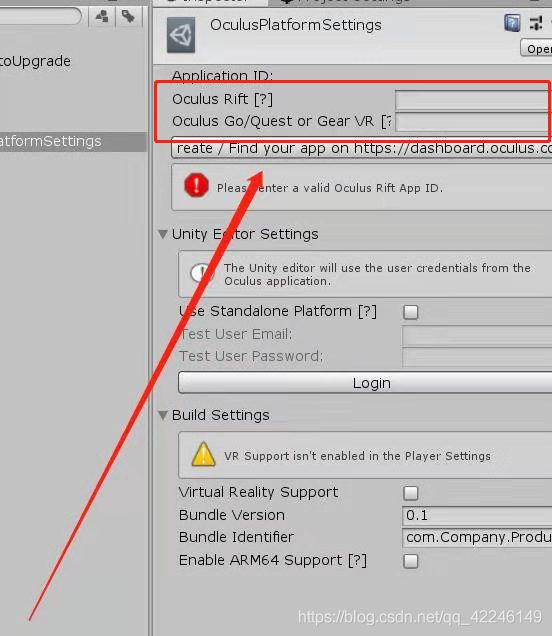Click the Bundle Identifier field
552x636 pixels.
pyautogui.click(x=477, y=537)
